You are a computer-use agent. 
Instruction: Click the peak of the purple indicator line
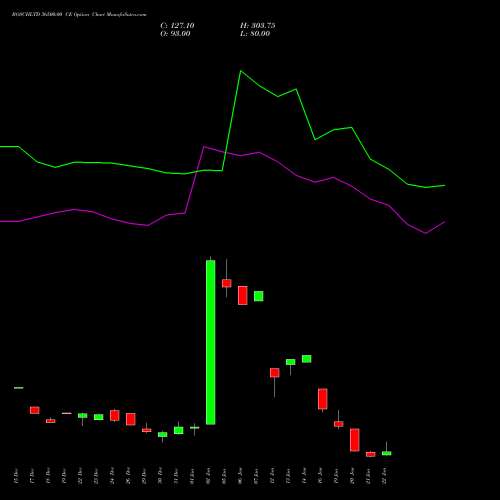204,146
